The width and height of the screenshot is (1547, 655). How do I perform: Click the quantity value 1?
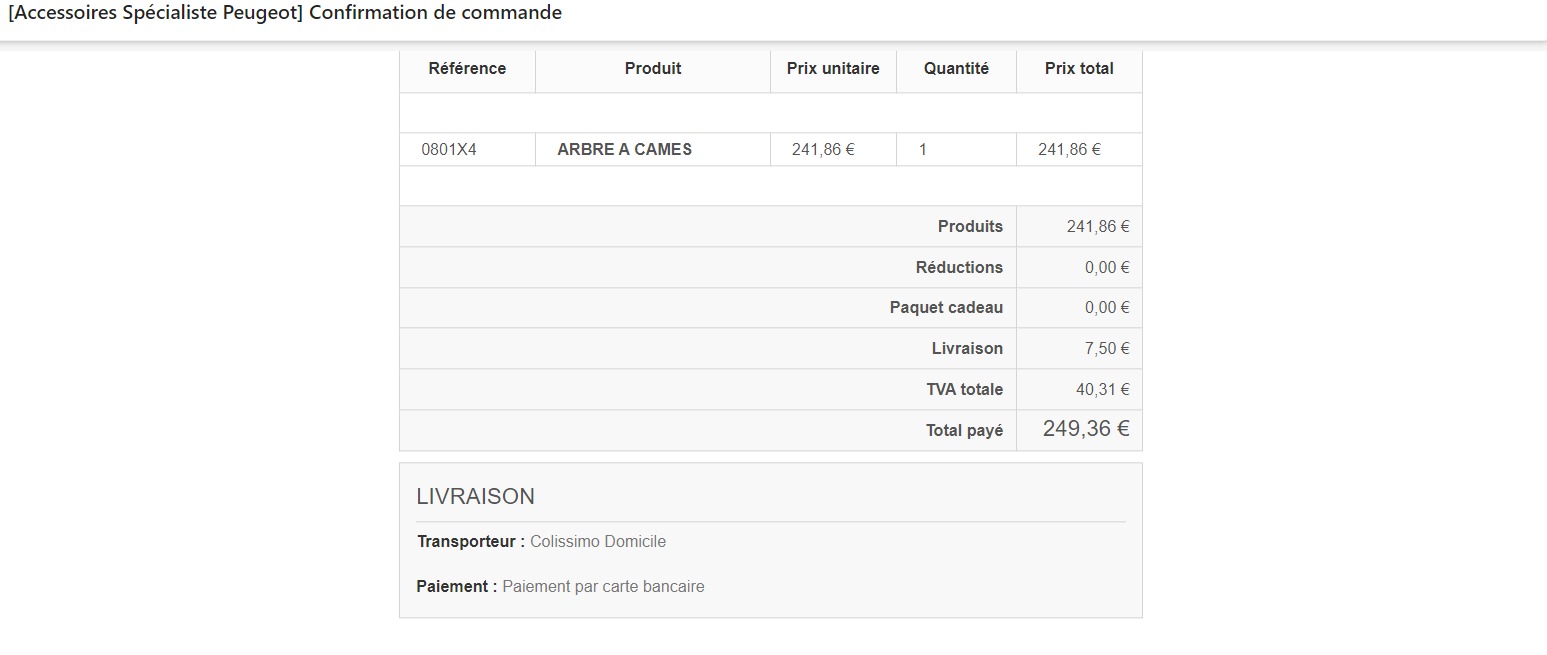click(923, 150)
